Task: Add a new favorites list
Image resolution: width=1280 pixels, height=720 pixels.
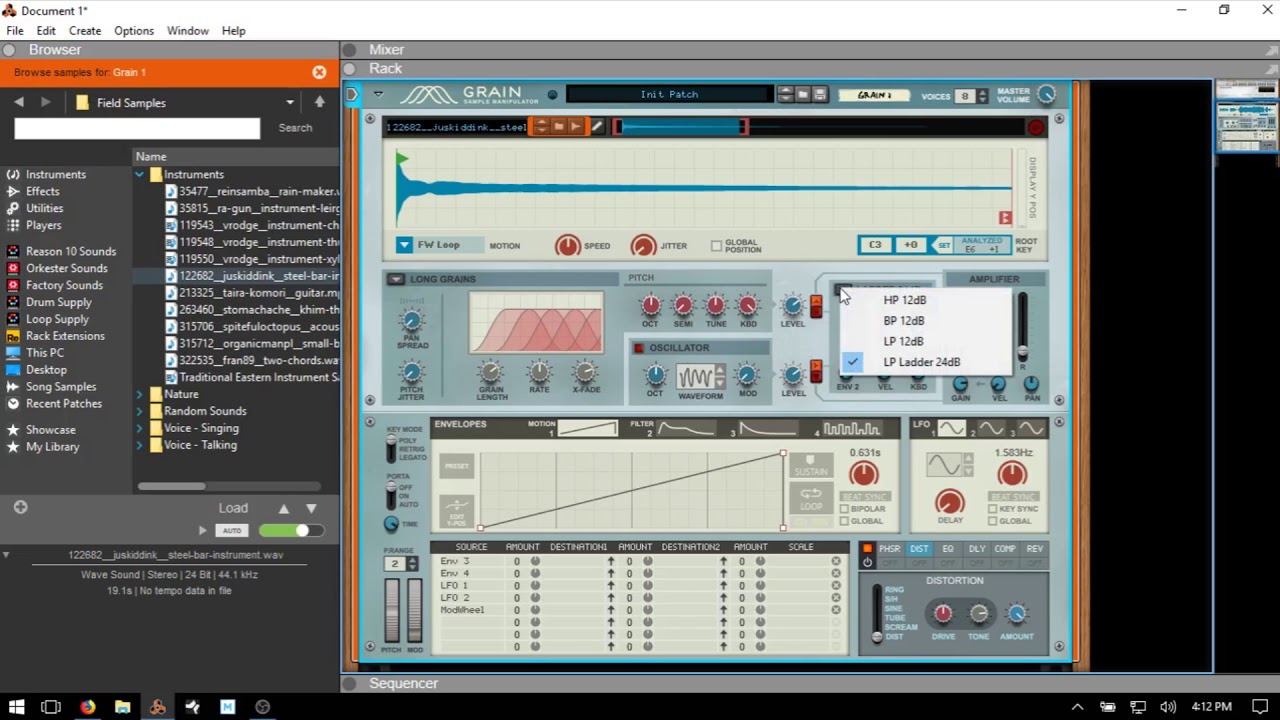Action: click(x=20, y=508)
